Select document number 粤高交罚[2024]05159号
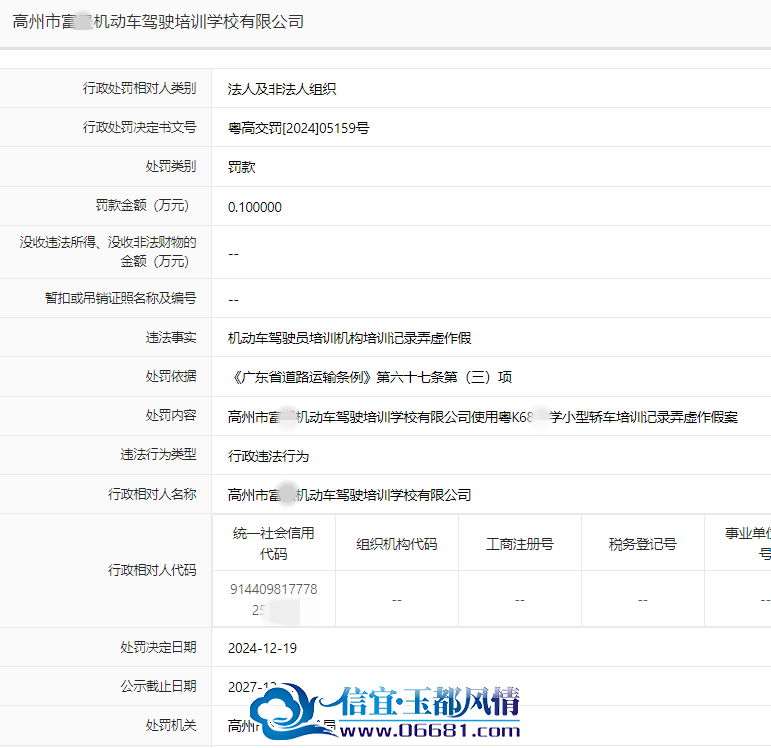Viewport: 771px width, 748px height. click(298, 128)
